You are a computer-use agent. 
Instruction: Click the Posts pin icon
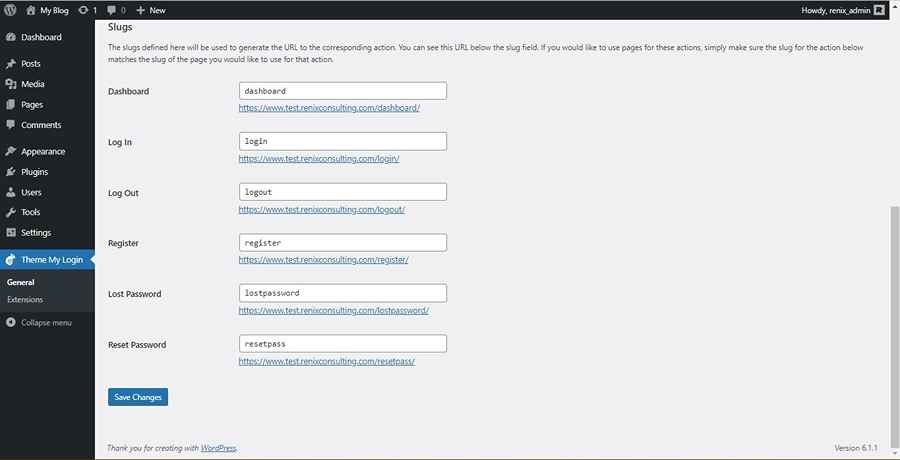tap(10, 64)
